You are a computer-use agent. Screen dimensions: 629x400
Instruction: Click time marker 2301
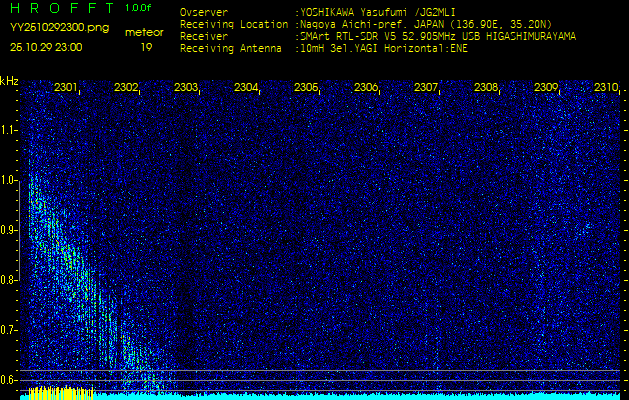(x=65, y=87)
